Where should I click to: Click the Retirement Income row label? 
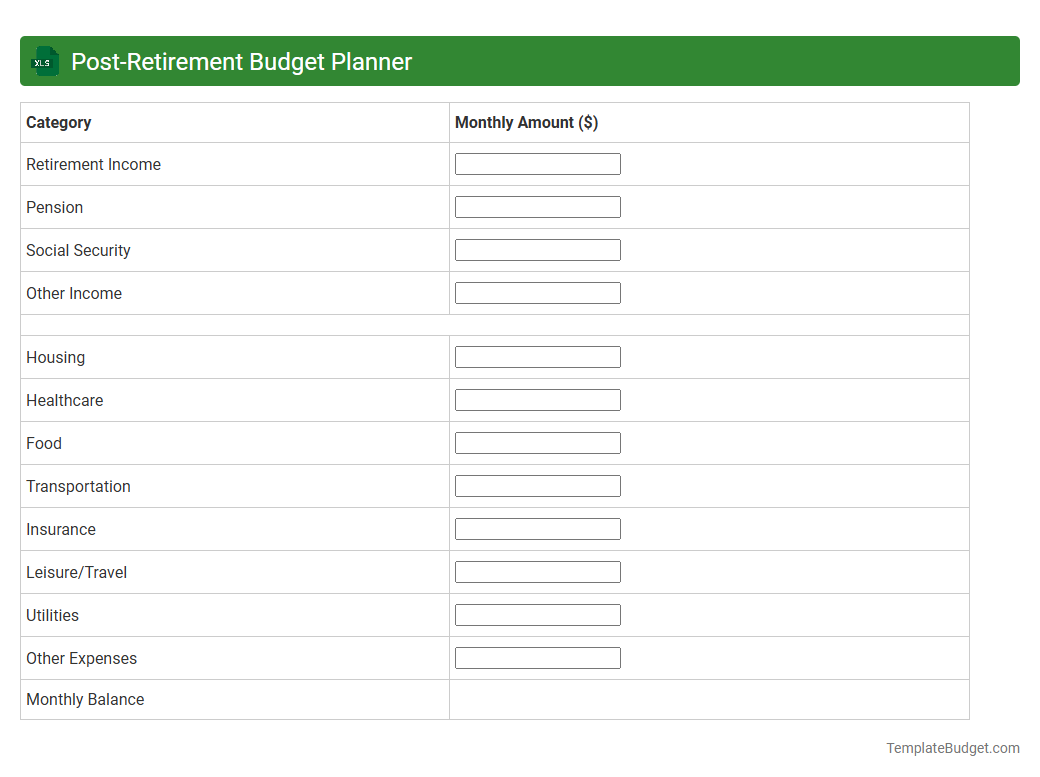[93, 164]
